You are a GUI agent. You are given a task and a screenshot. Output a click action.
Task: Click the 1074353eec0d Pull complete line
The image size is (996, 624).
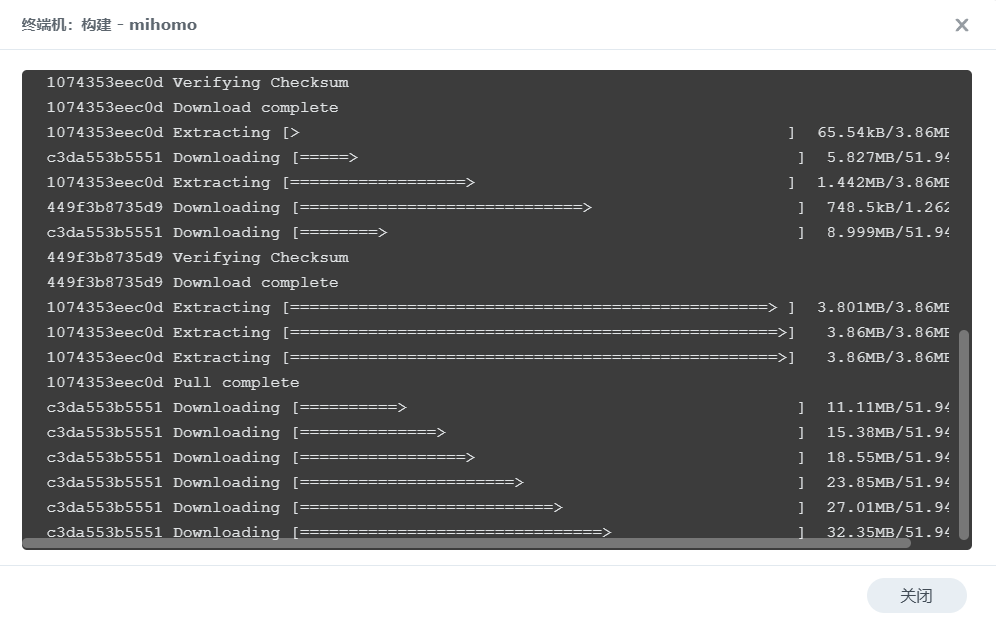pos(173,383)
